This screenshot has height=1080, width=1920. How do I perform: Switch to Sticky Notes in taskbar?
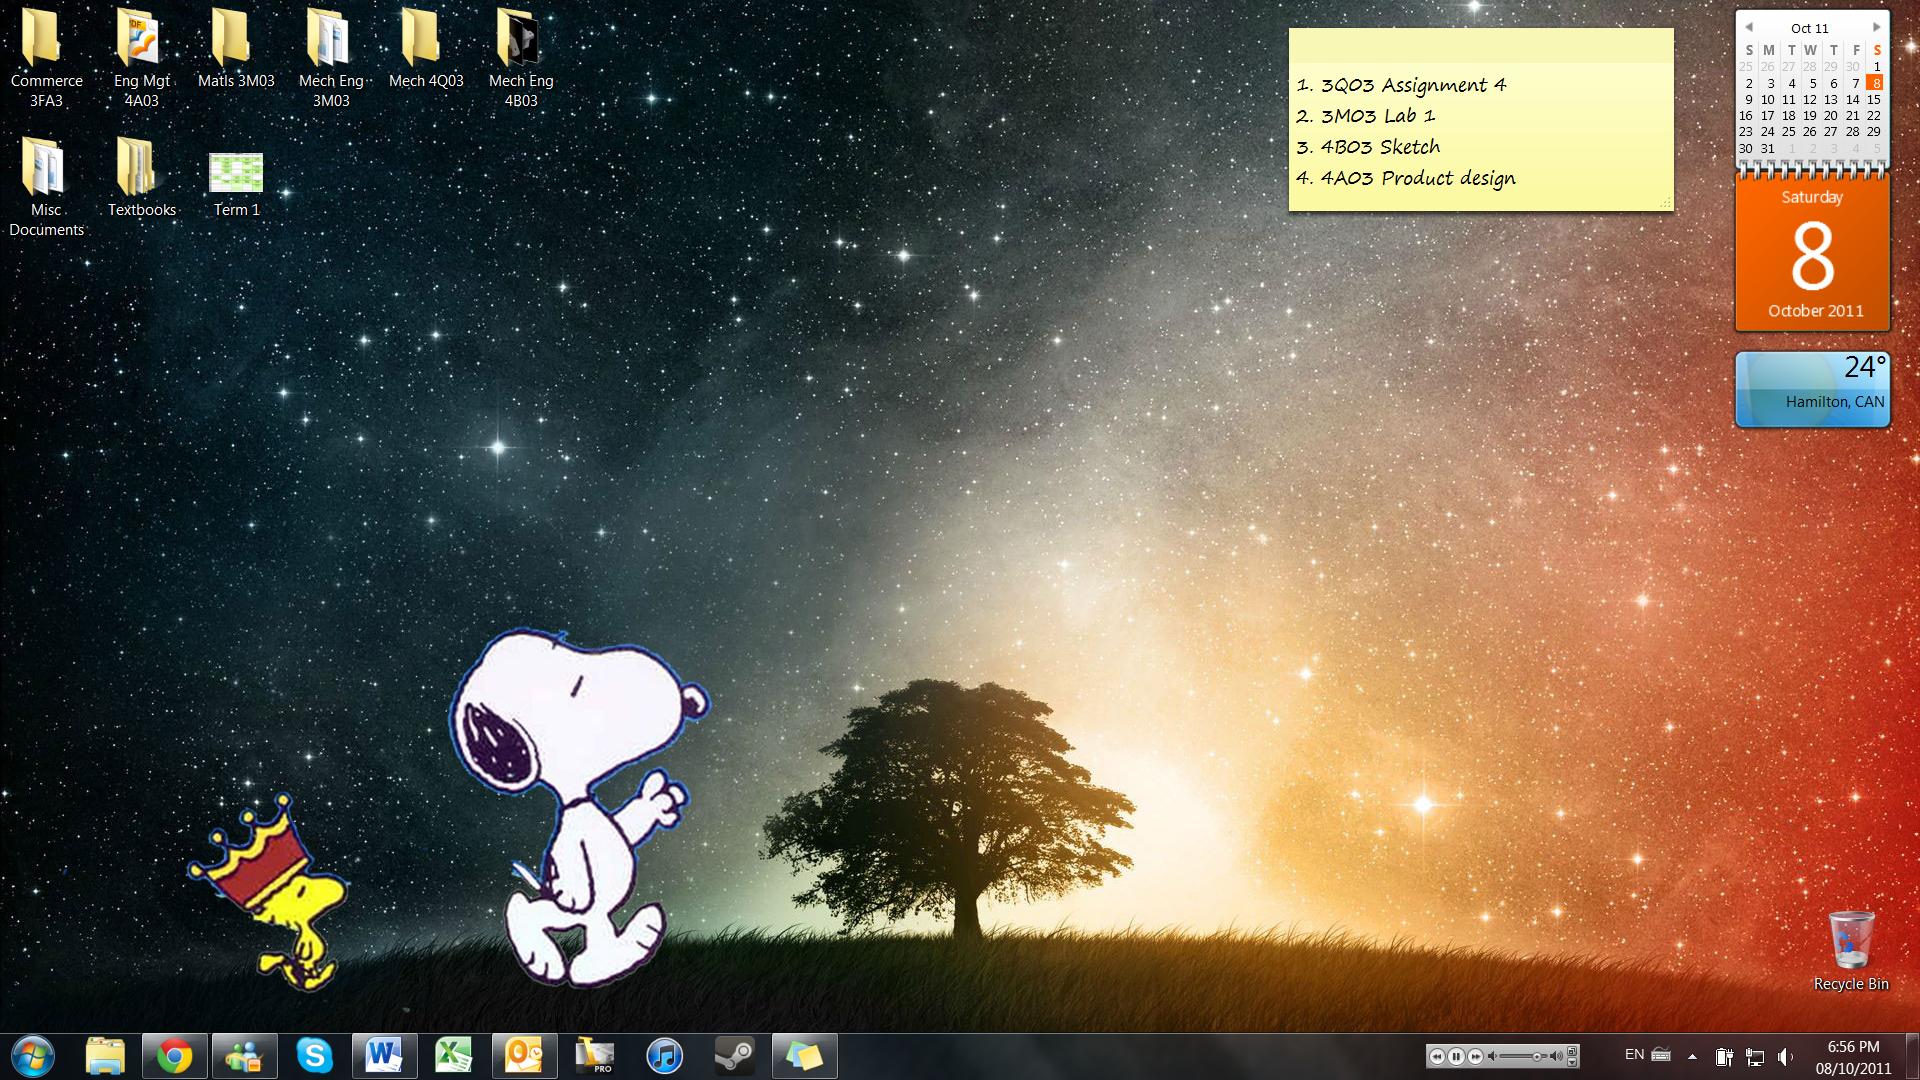[x=804, y=1056]
